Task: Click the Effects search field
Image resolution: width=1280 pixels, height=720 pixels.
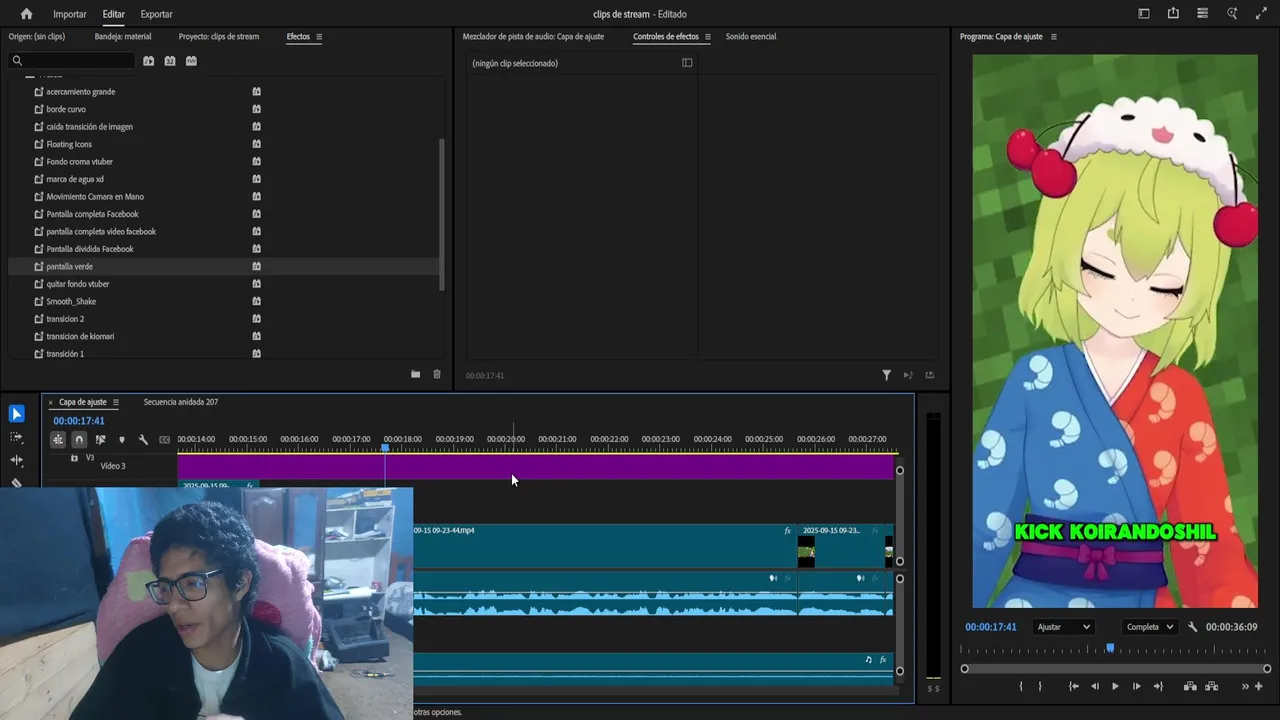Action: [70, 61]
